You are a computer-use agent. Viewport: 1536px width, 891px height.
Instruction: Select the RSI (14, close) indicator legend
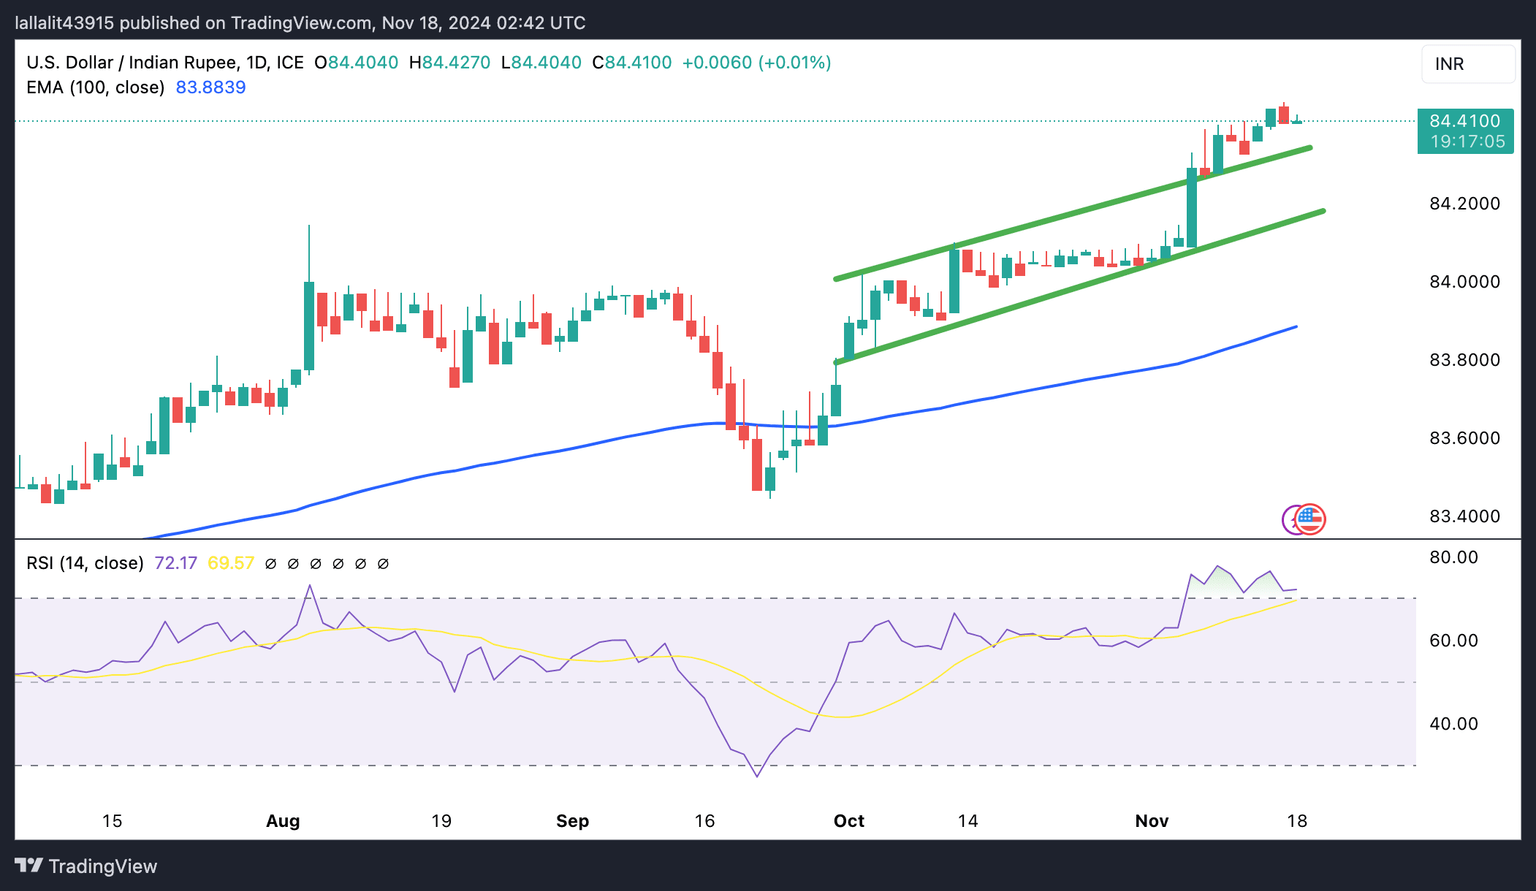(x=85, y=563)
